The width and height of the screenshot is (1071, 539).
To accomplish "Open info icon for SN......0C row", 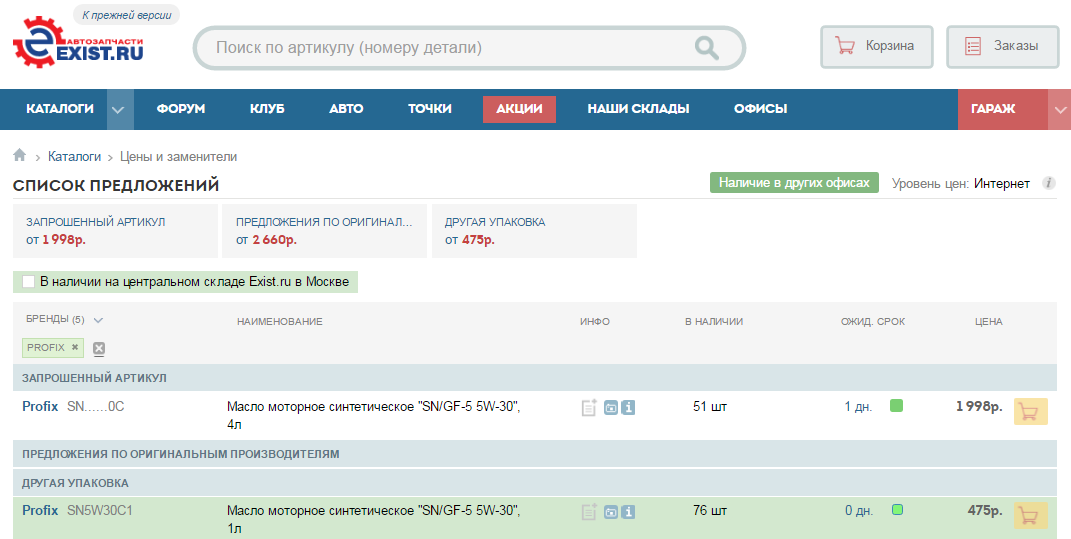I will click(x=628, y=407).
